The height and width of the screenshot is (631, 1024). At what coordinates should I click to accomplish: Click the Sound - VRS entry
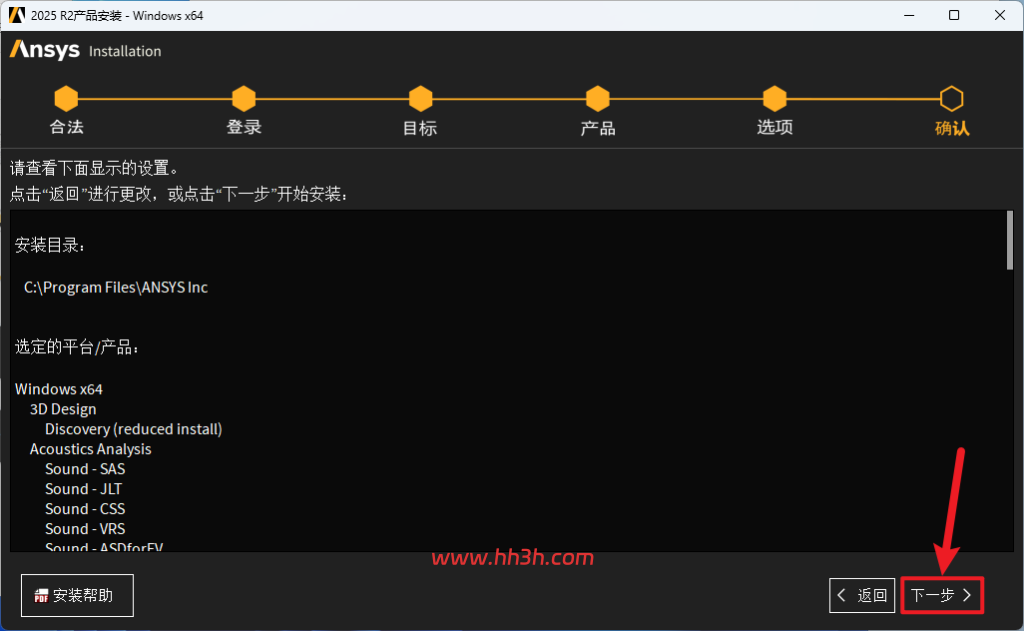tap(85, 529)
